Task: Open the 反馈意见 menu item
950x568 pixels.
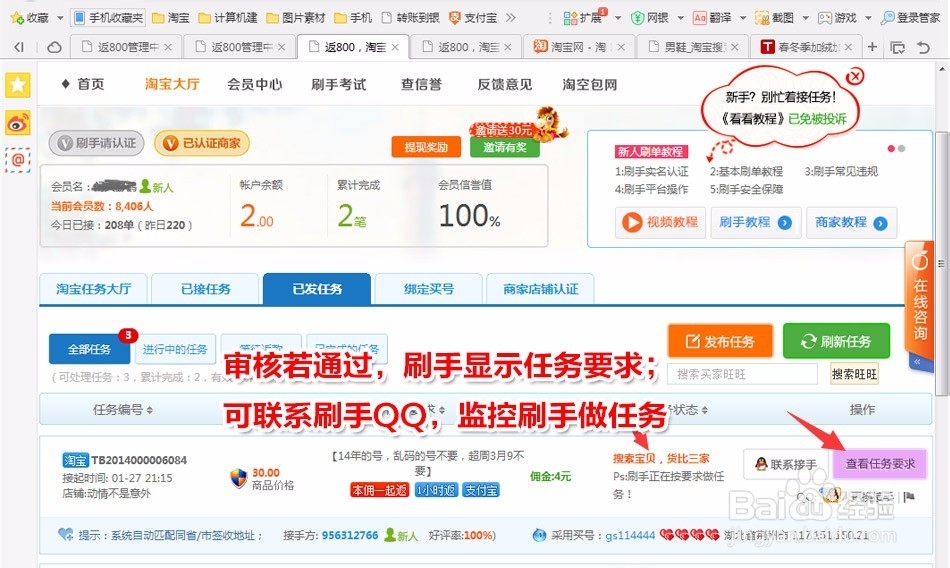Action: click(505, 84)
